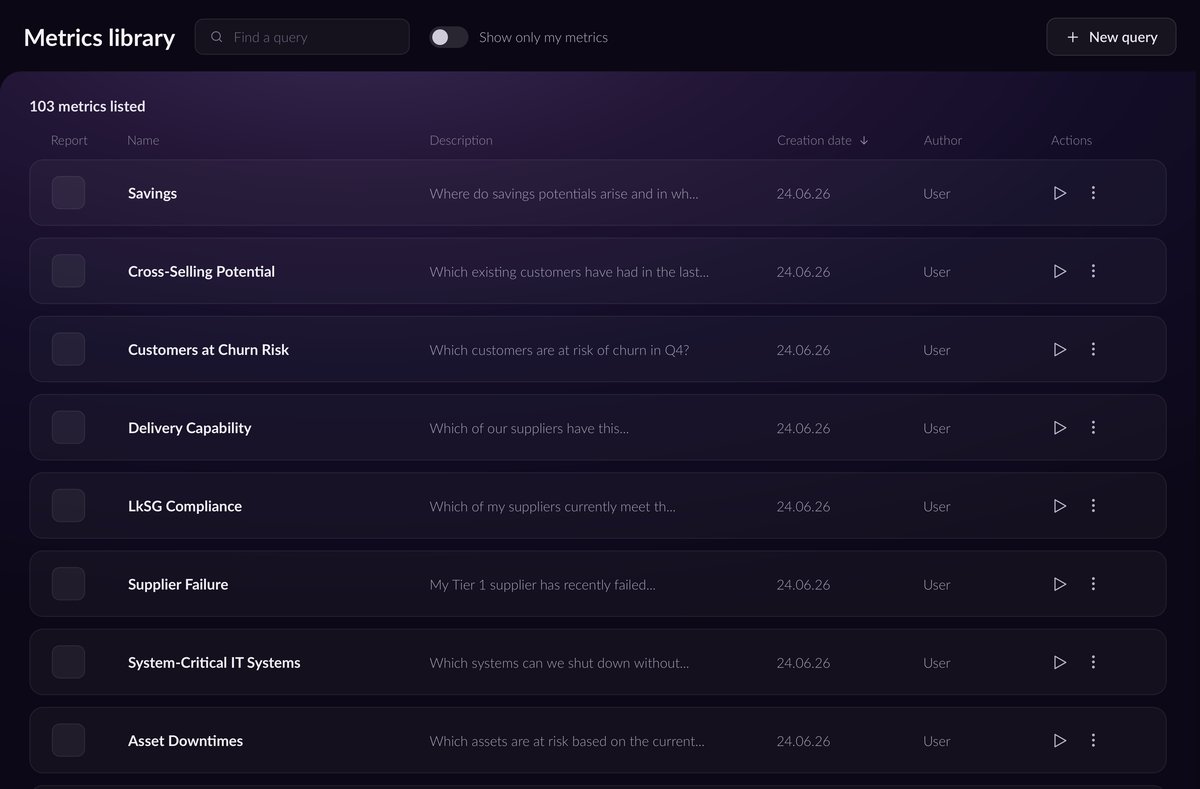Image resolution: width=1200 pixels, height=789 pixels.
Task: Run the Delivery Capability query
Action: (1060, 427)
